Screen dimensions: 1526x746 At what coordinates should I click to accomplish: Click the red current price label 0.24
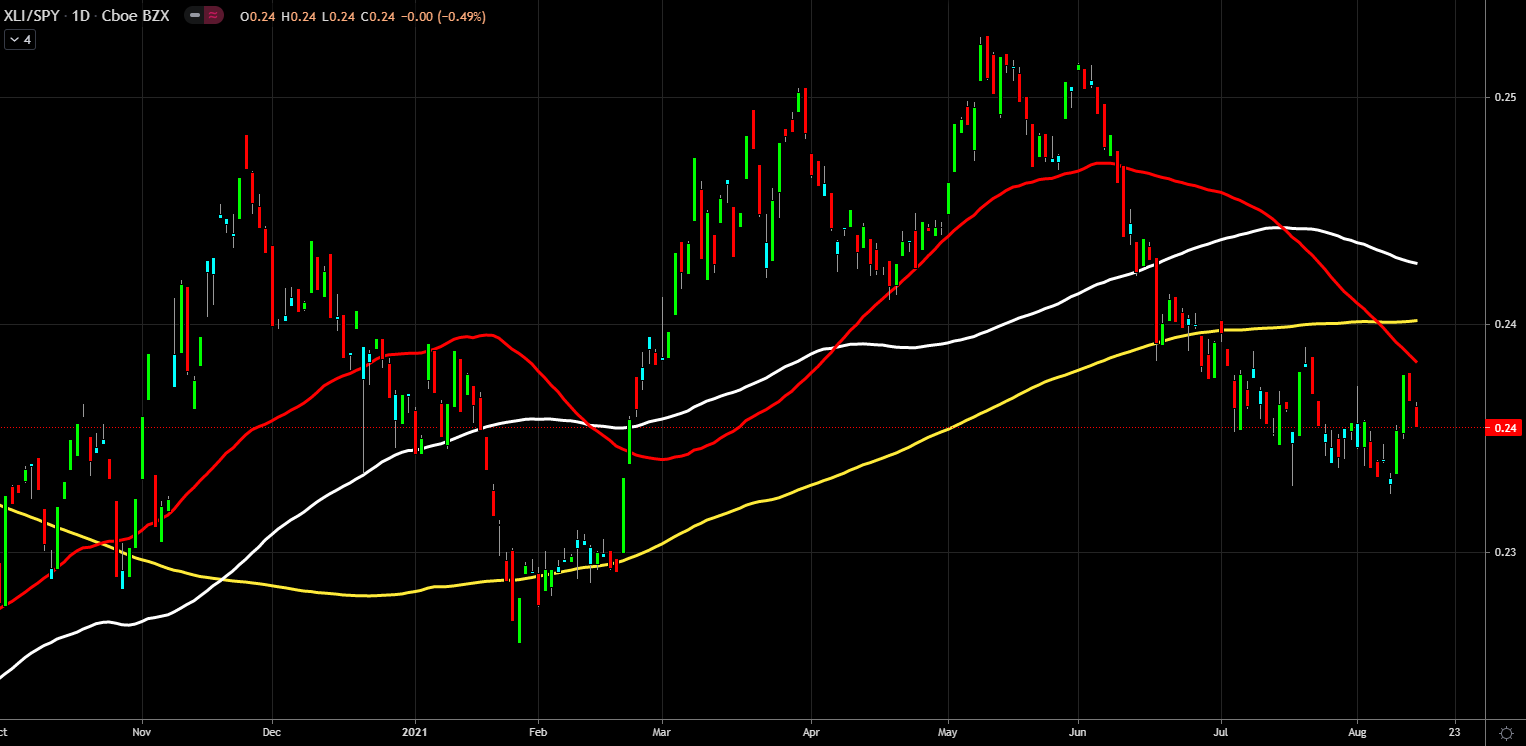1506,428
